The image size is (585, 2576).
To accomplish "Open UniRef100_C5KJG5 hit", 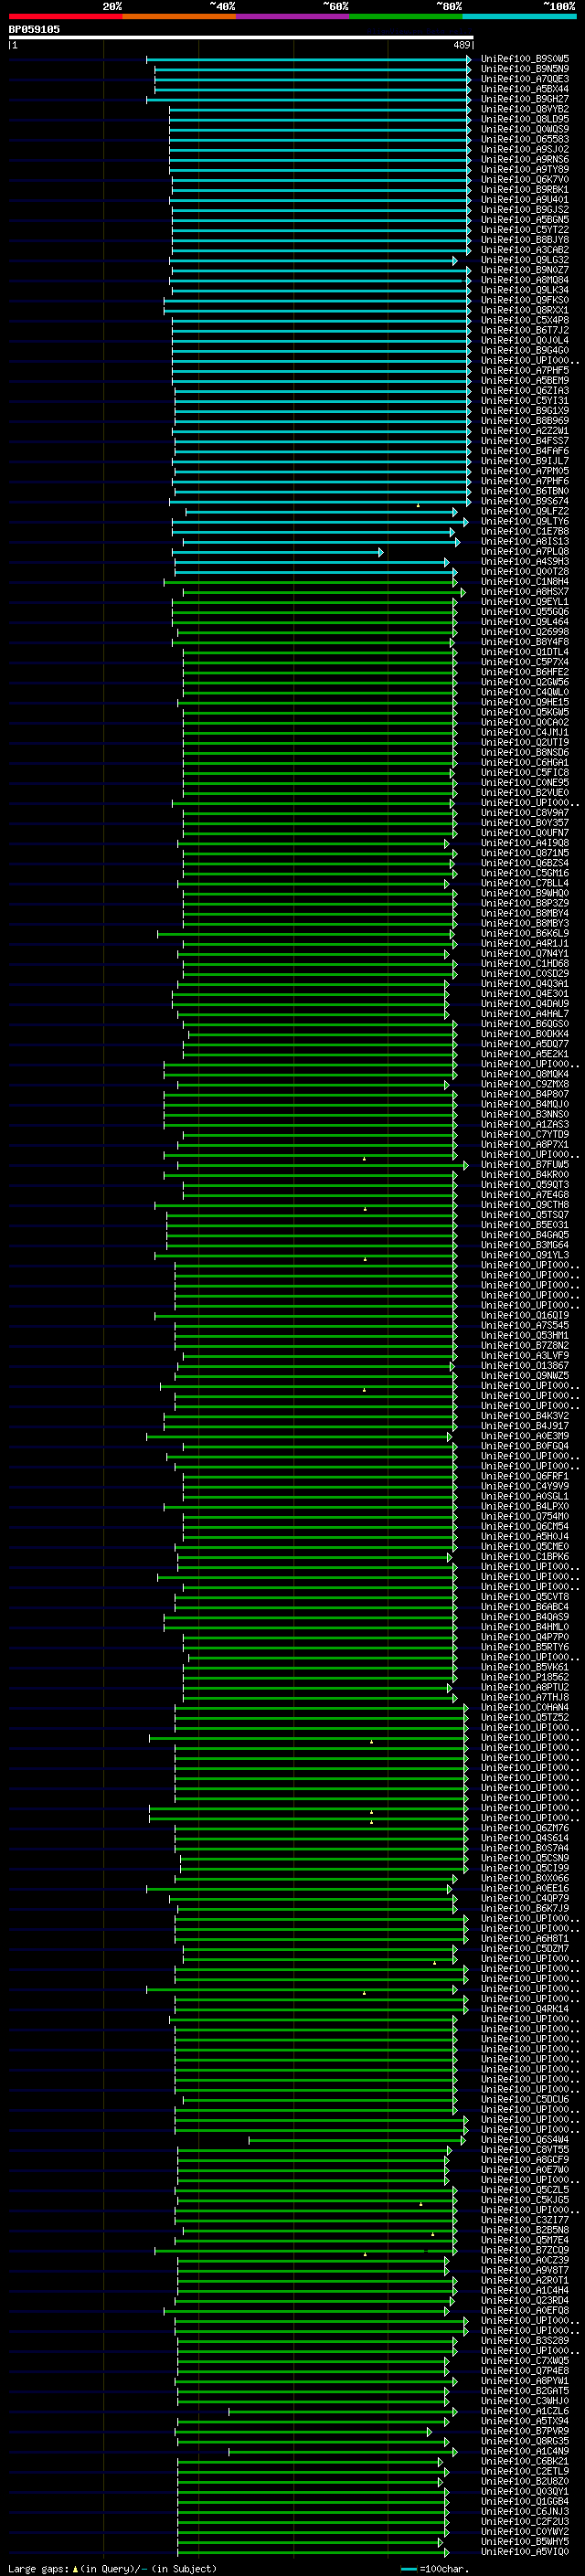I will [524, 2199].
